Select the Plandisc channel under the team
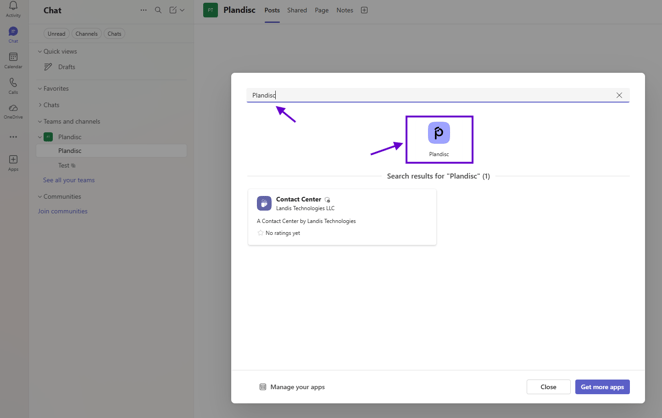The height and width of the screenshot is (418, 662). (x=111, y=151)
